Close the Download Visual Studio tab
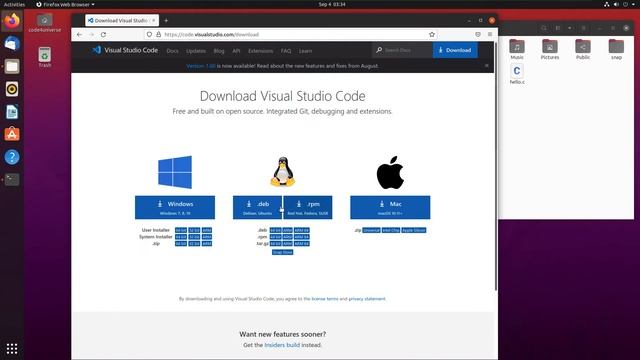640x360 pixels. [x=154, y=20]
